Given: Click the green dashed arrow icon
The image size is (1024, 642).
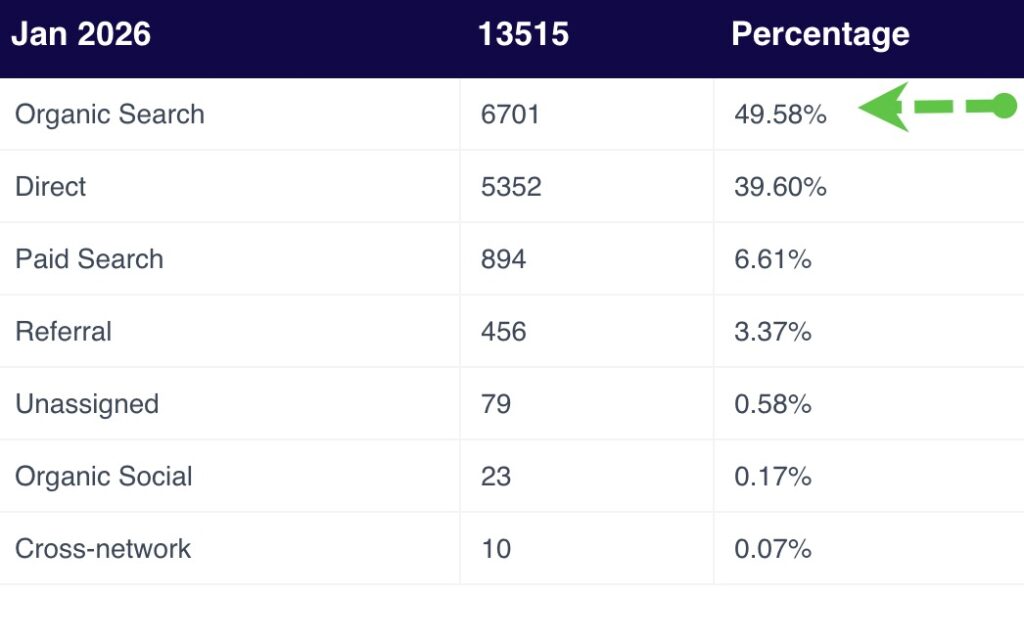Looking at the screenshot, I should pos(935,107).
